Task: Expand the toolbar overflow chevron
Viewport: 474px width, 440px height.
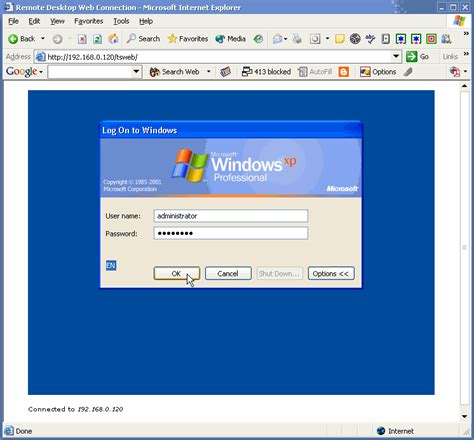Action: click(x=466, y=33)
